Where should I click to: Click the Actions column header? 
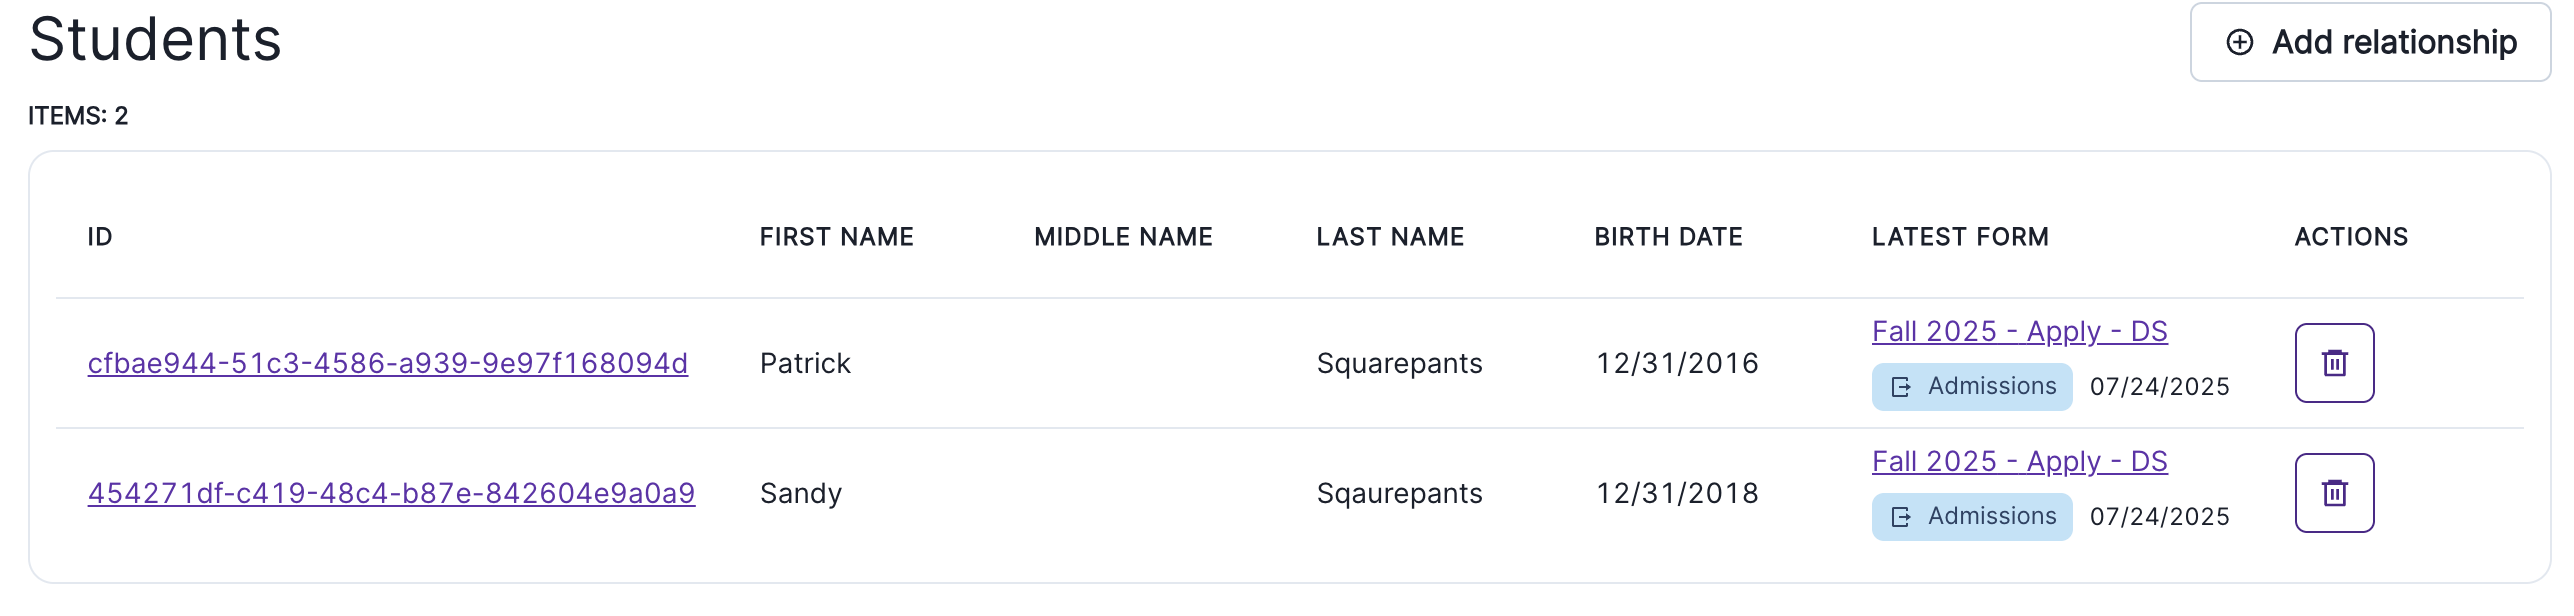[x=2351, y=237]
